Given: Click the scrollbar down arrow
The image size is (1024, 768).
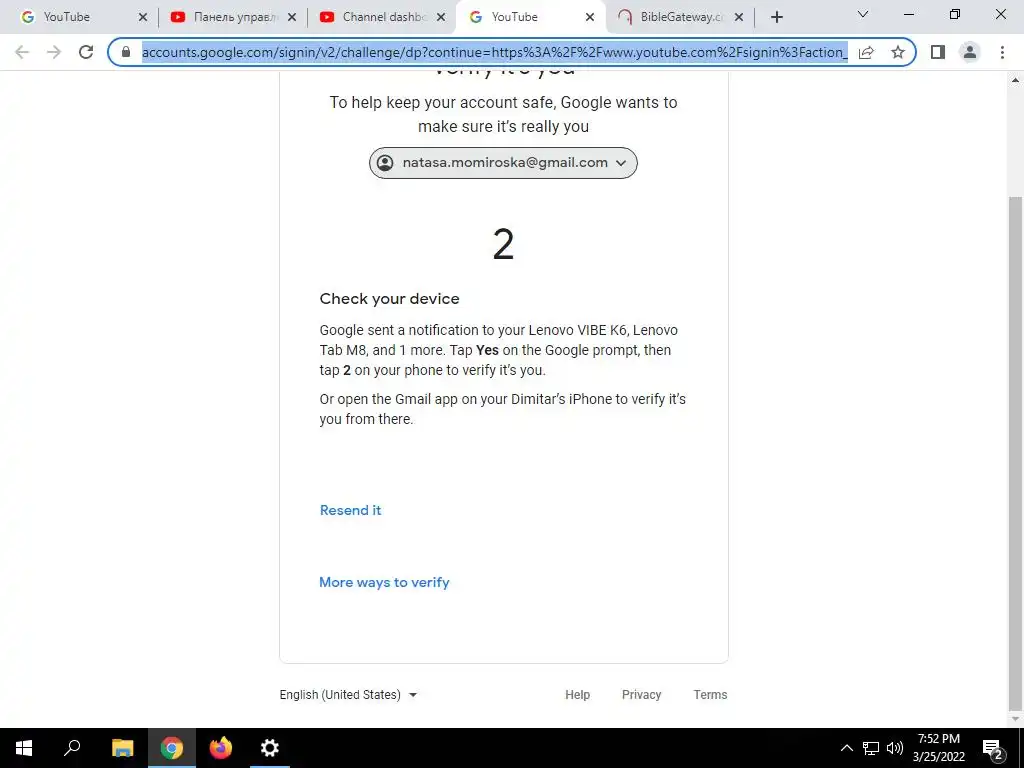Looking at the screenshot, I should (1016, 719).
